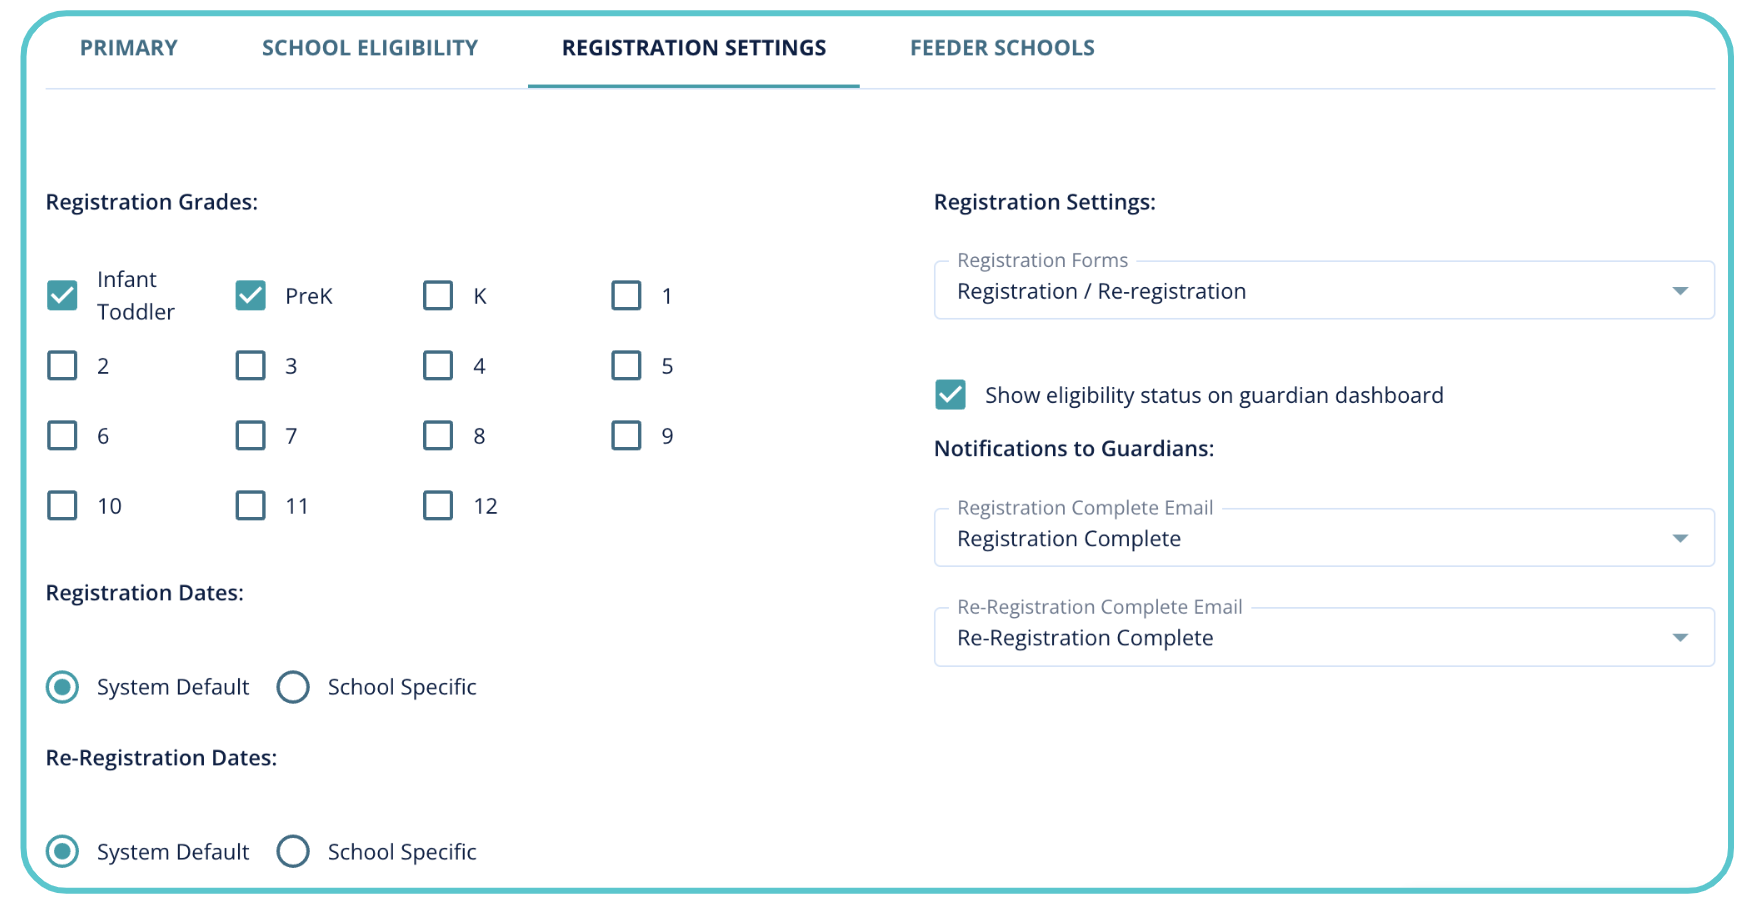Select grade 9 for registration
Screen dimensions: 1752x918
coord(626,436)
